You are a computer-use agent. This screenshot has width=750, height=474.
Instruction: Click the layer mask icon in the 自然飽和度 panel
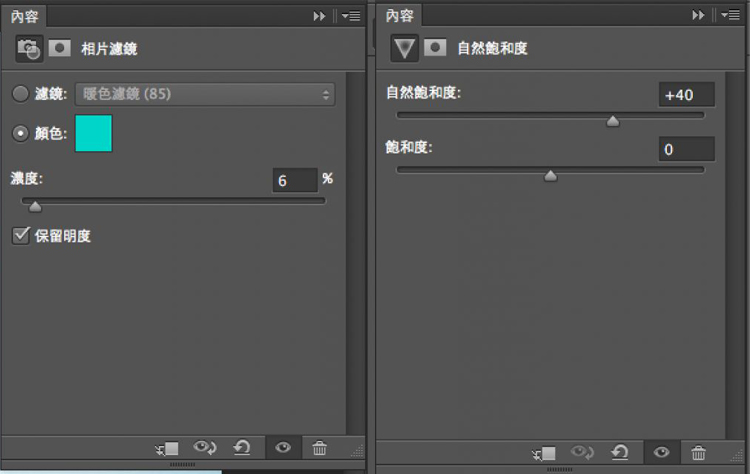point(435,47)
